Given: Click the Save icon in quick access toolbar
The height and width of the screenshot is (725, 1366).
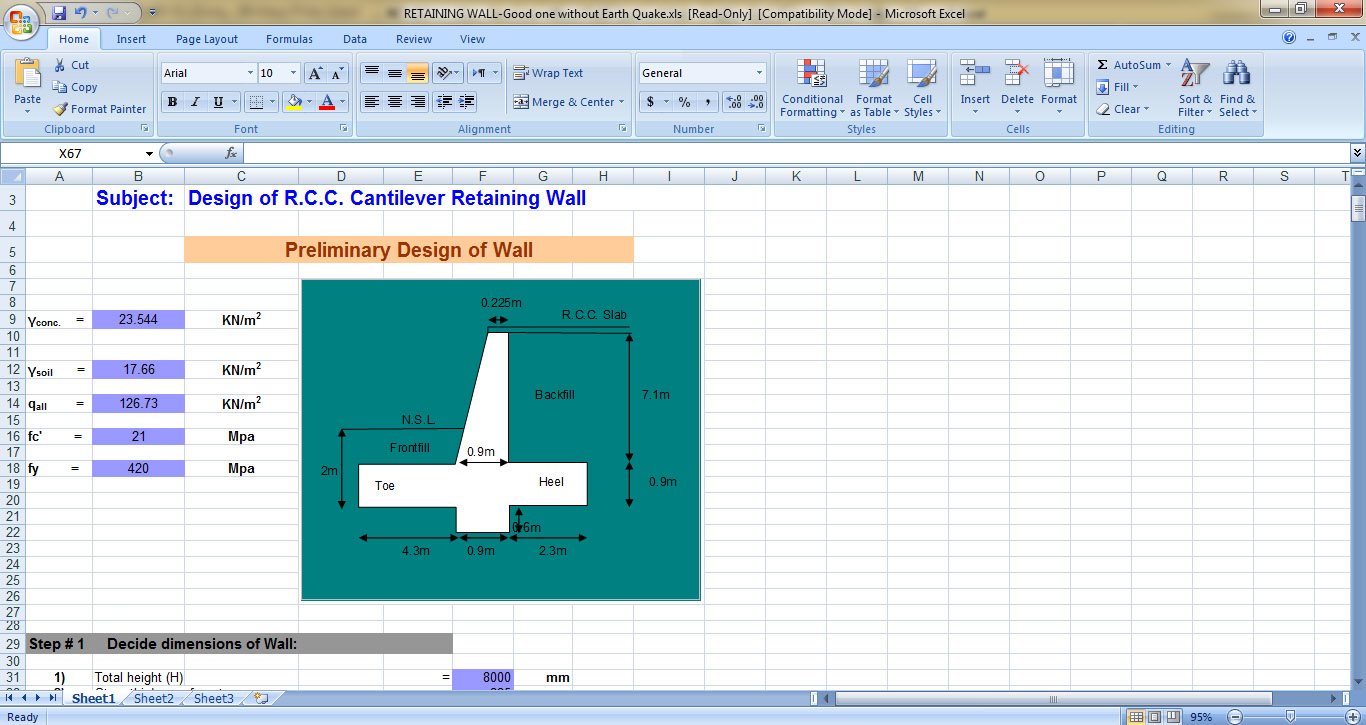Looking at the screenshot, I should 59,13.
